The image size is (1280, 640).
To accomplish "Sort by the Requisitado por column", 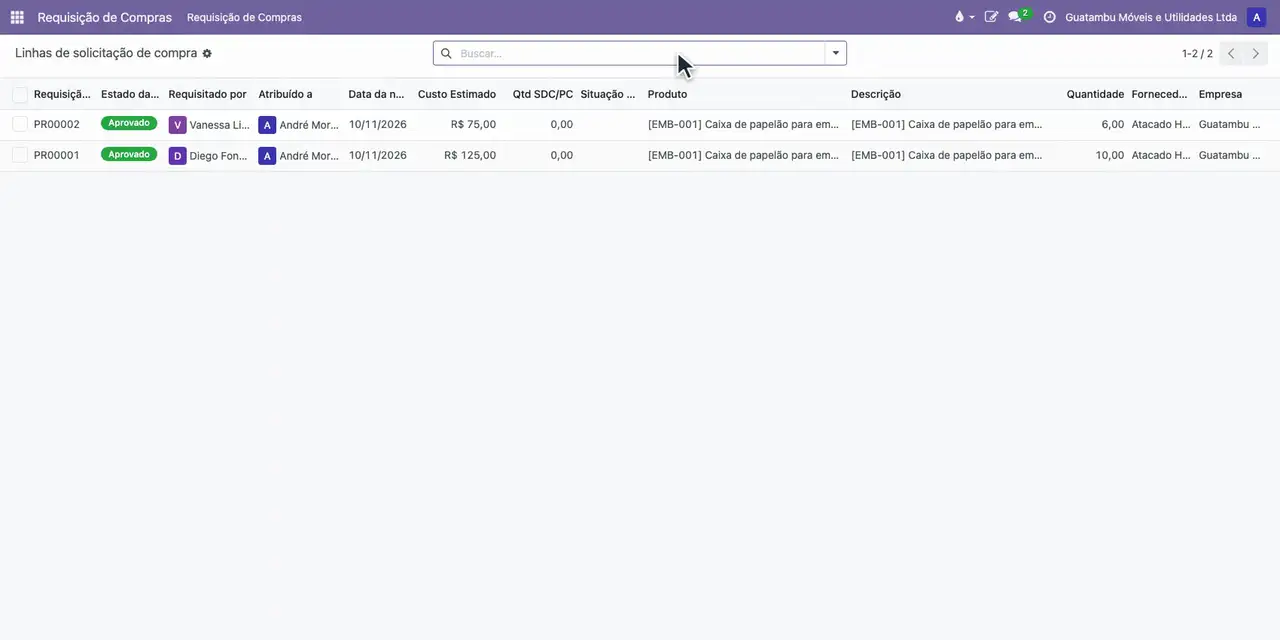I will (x=207, y=94).
